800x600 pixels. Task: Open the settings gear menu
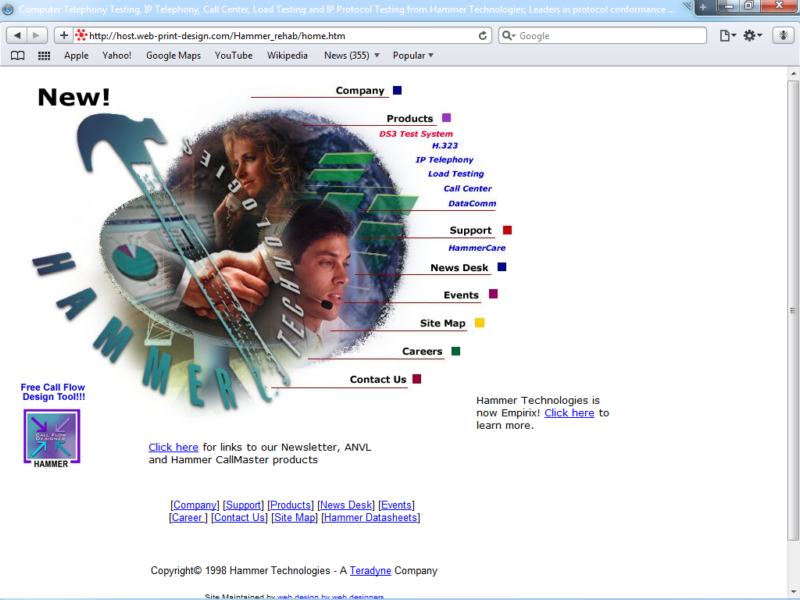pyautogui.click(x=752, y=36)
